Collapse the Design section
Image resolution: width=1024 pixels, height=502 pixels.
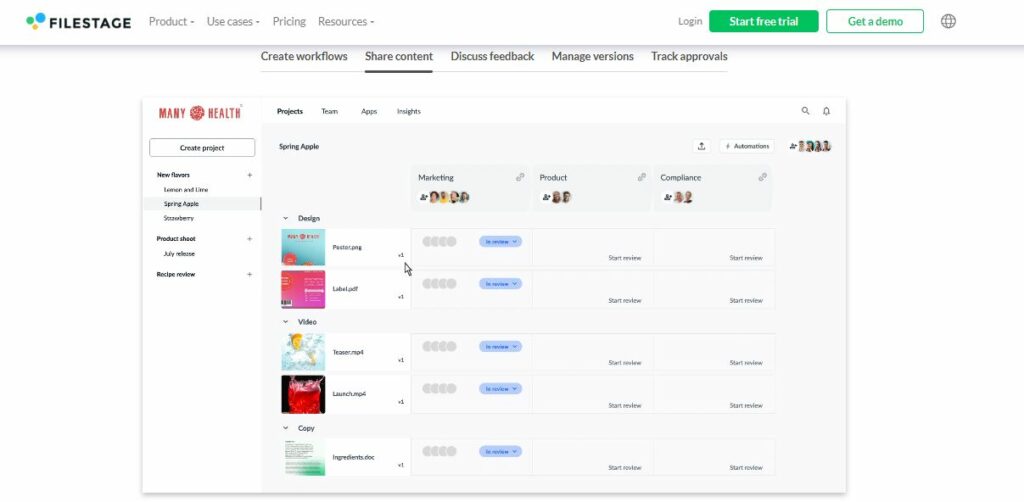coord(285,218)
